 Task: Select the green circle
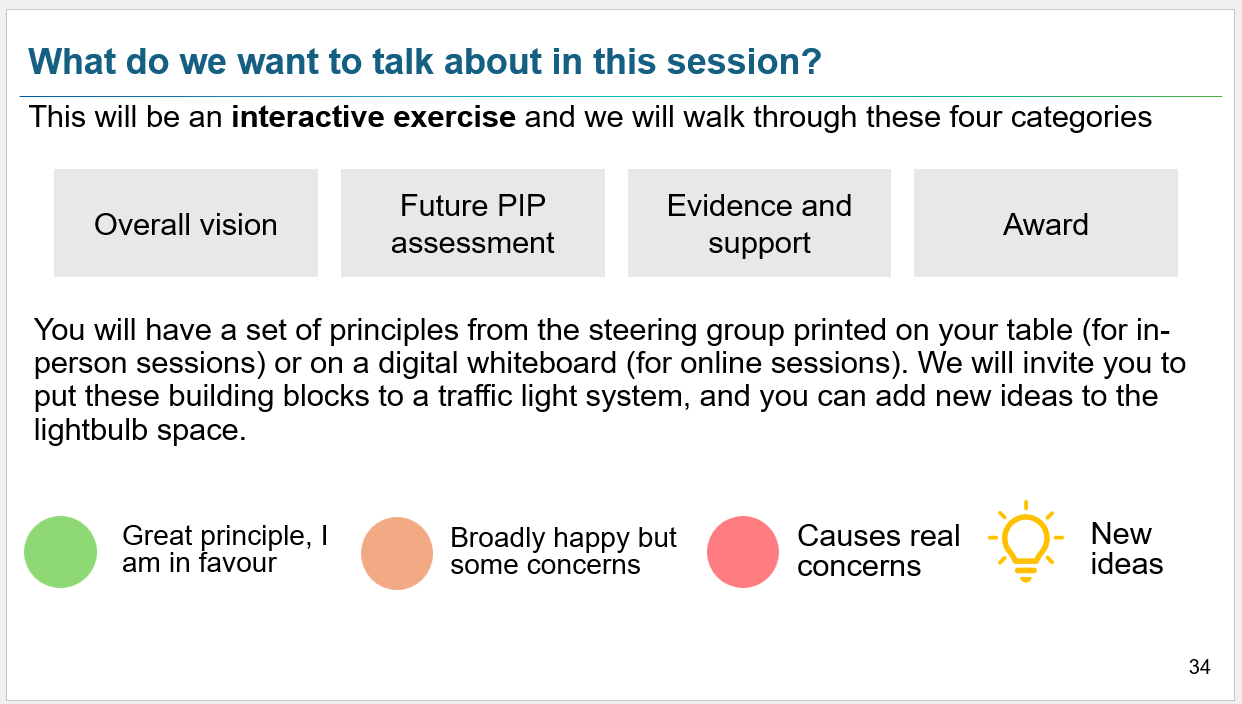[61, 552]
